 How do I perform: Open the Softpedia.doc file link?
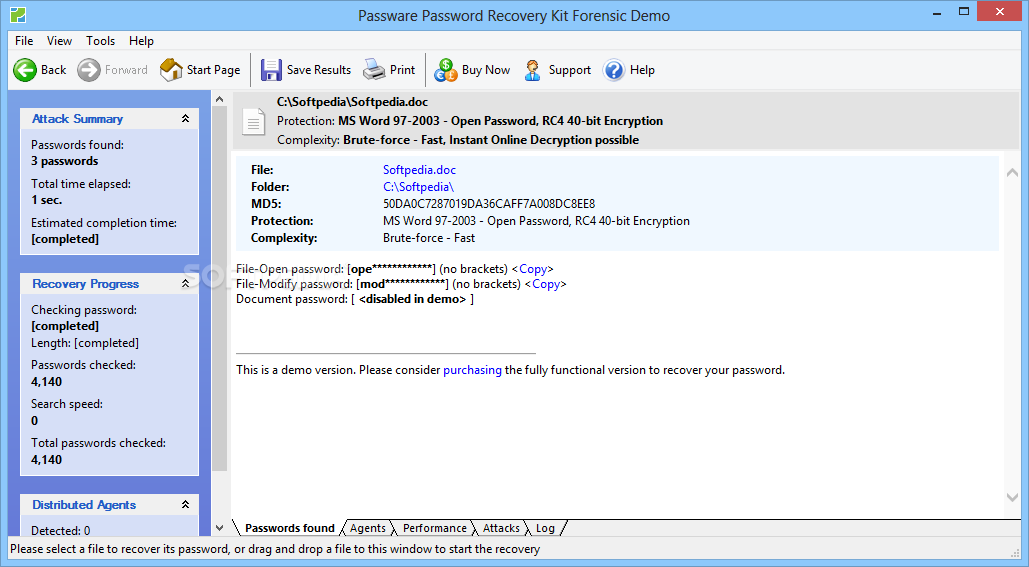pyautogui.click(x=419, y=170)
